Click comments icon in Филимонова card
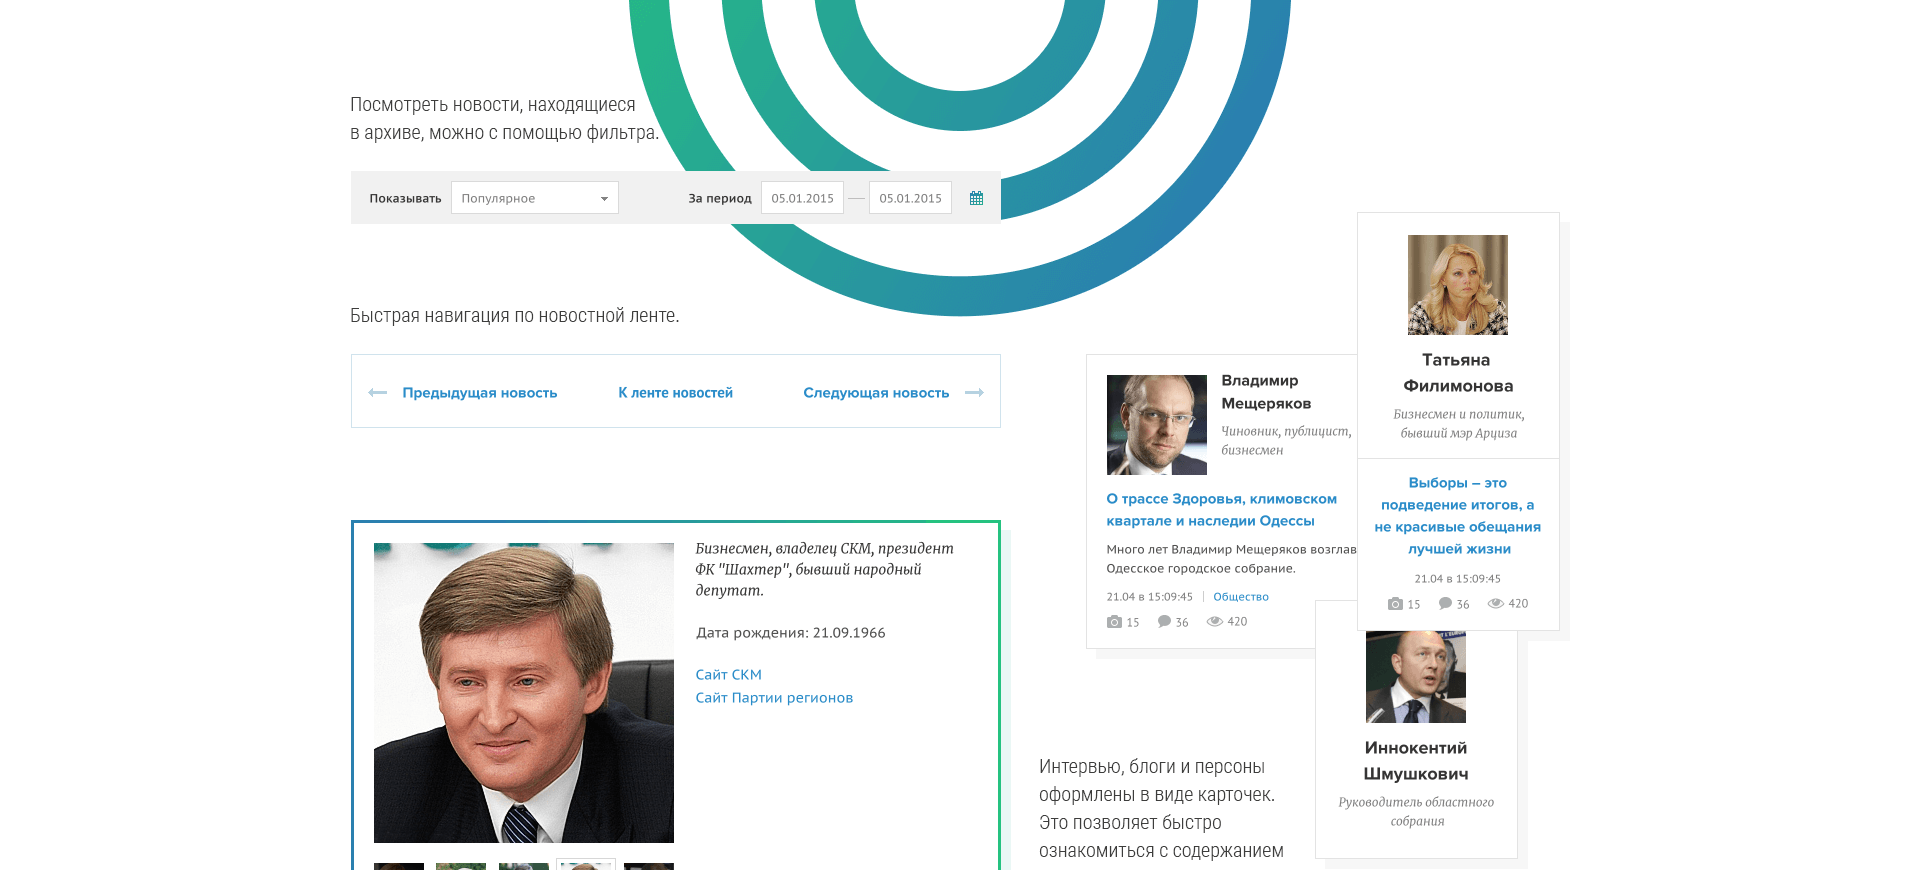 (x=1445, y=604)
